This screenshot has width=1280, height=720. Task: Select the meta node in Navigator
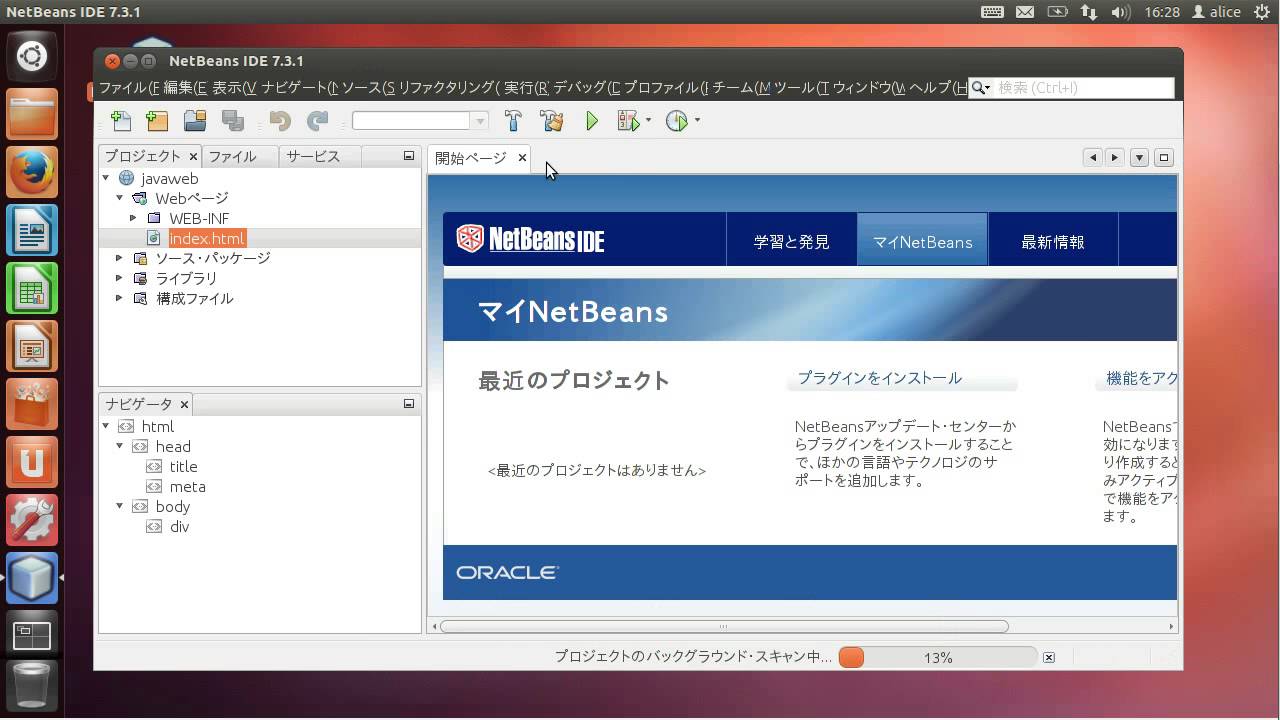pyautogui.click(x=187, y=486)
